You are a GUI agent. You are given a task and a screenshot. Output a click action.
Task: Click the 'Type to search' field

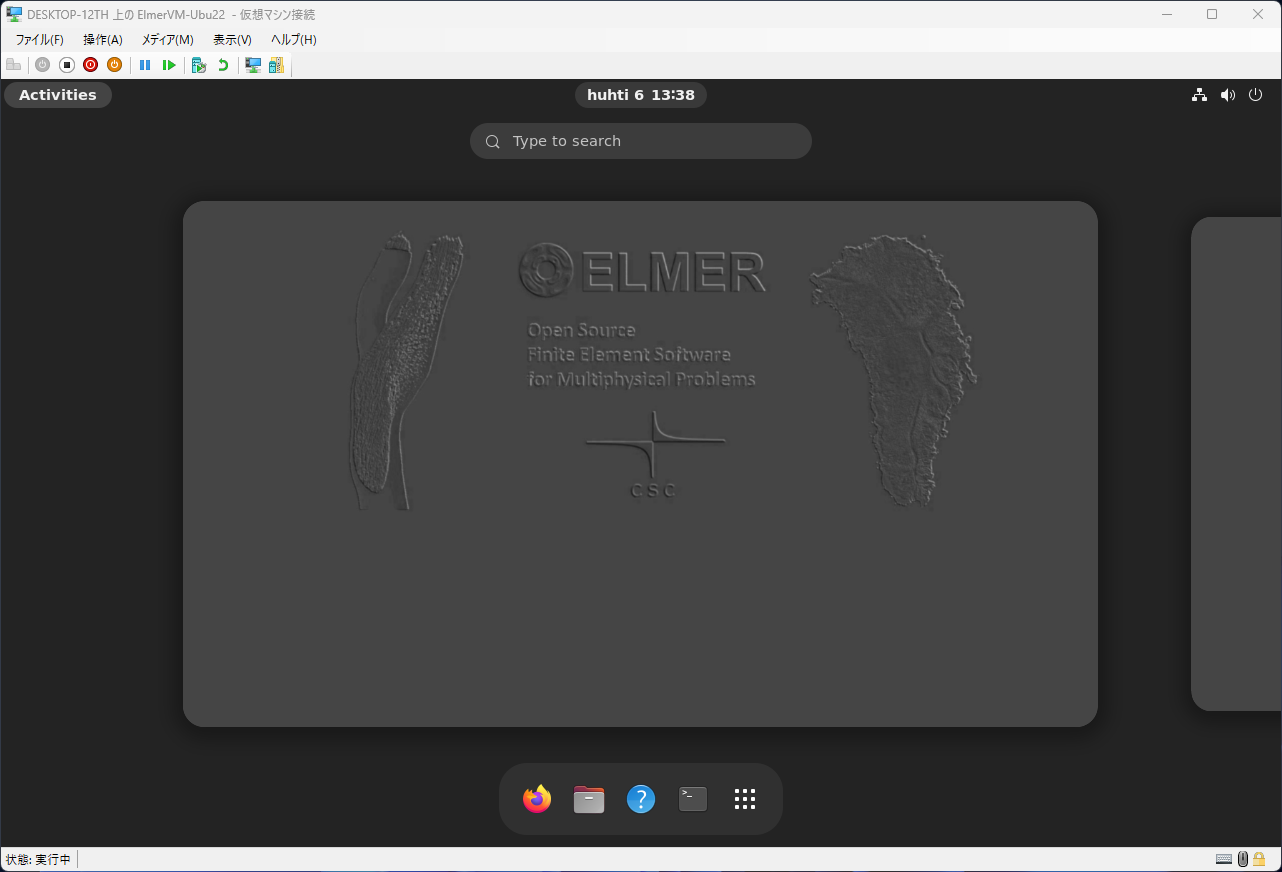pyautogui.click(x=641, y=141)
